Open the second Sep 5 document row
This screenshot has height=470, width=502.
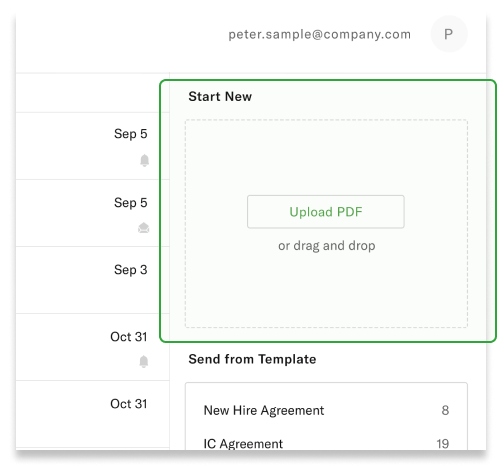point(93,213)
